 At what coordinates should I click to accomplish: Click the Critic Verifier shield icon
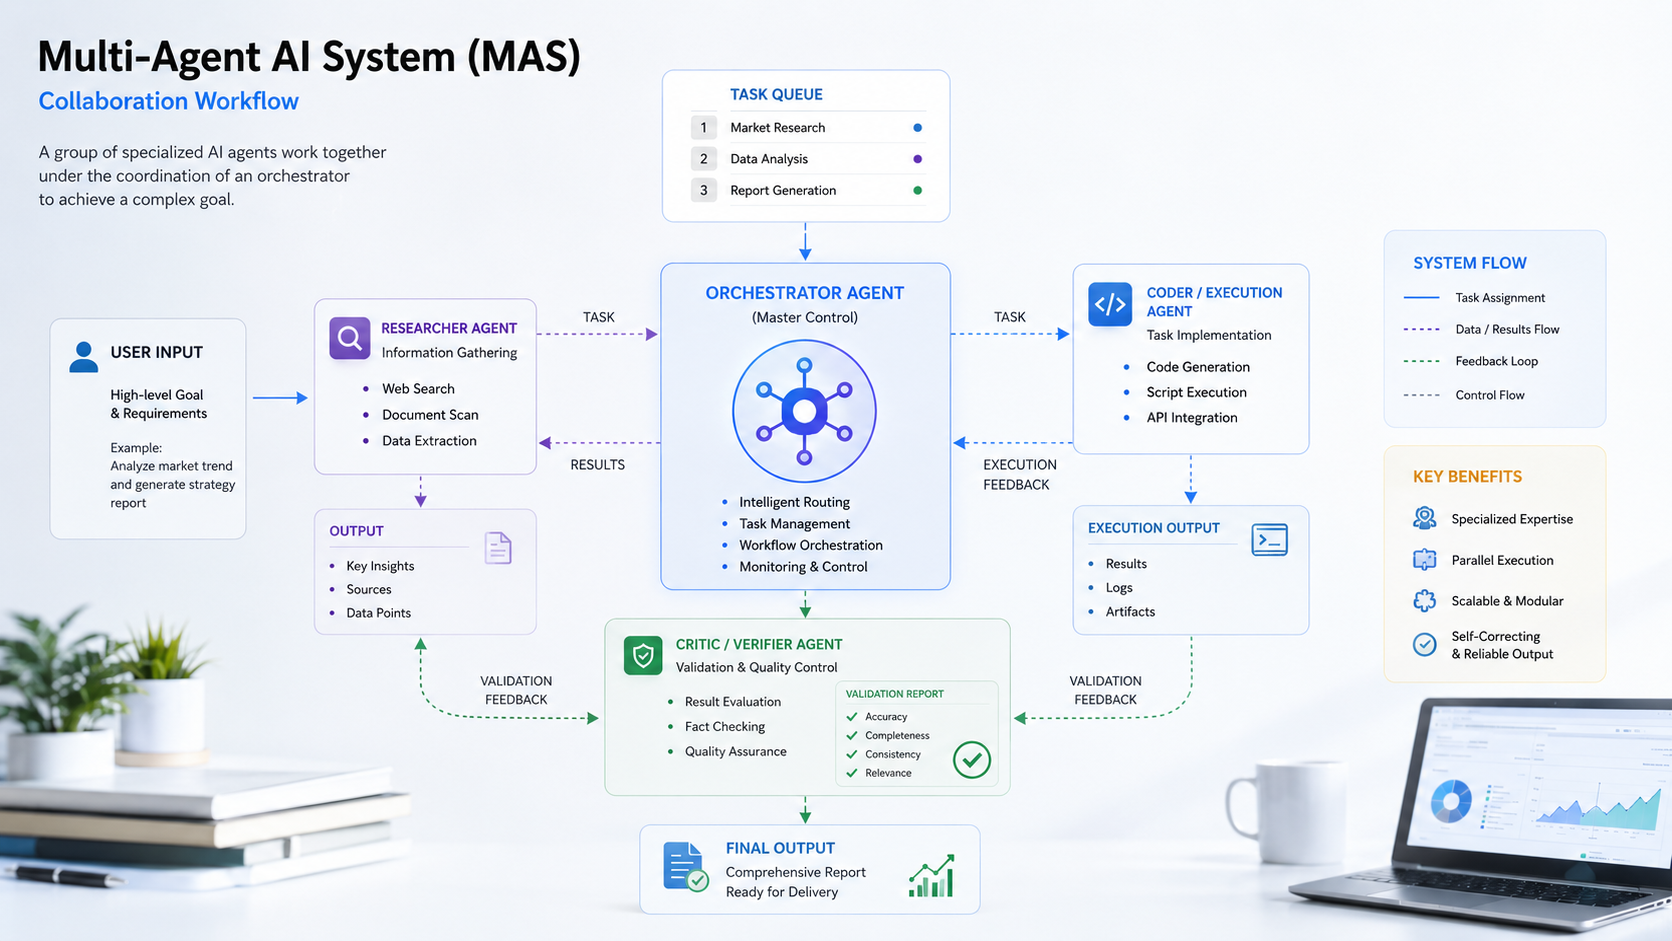[x=643, y=656]
